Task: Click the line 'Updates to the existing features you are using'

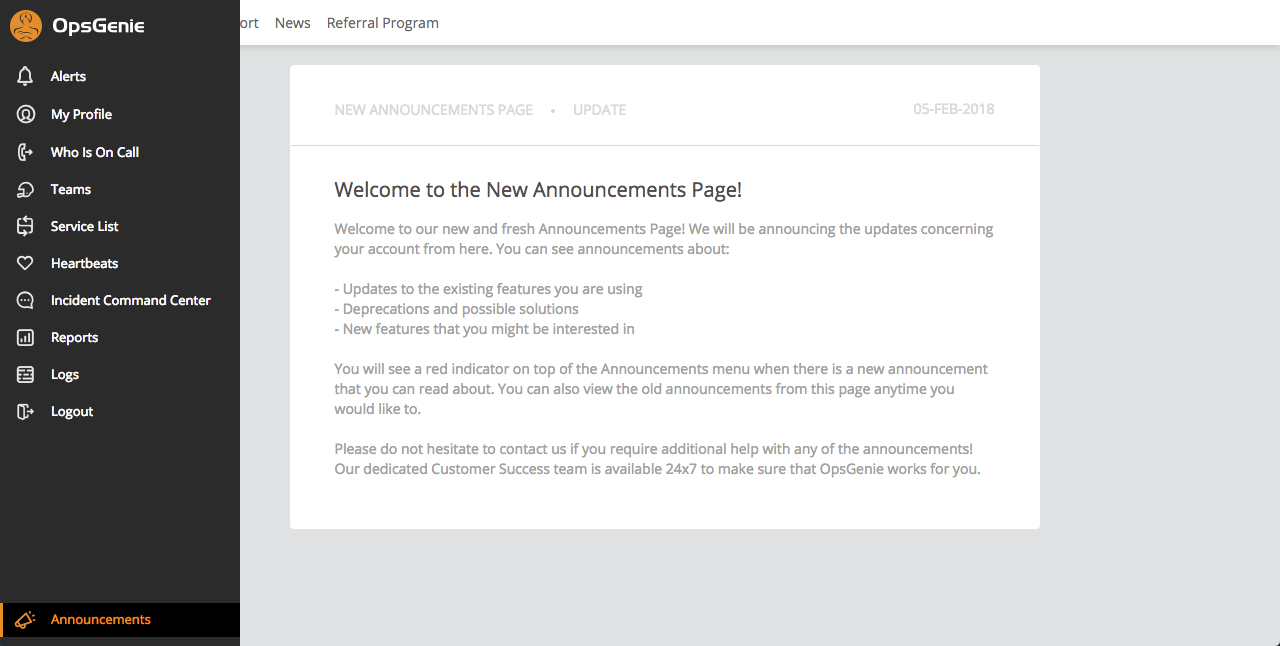Action: pyautogui.click(x=488, y=289)
